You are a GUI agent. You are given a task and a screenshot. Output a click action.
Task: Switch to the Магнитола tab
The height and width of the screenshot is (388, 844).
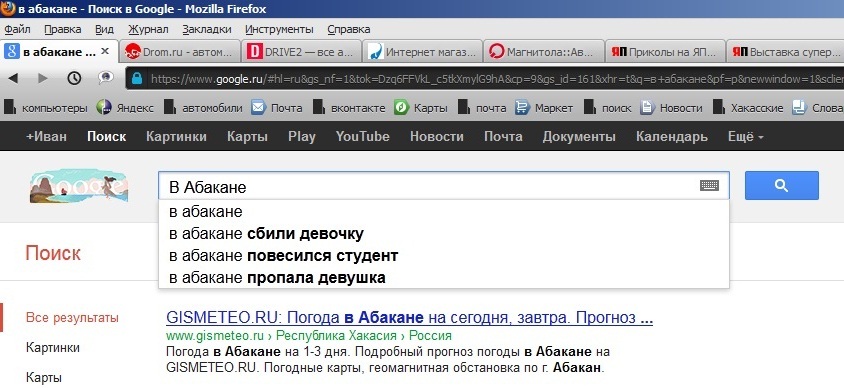pyautogui.click(x=544, y=52)
